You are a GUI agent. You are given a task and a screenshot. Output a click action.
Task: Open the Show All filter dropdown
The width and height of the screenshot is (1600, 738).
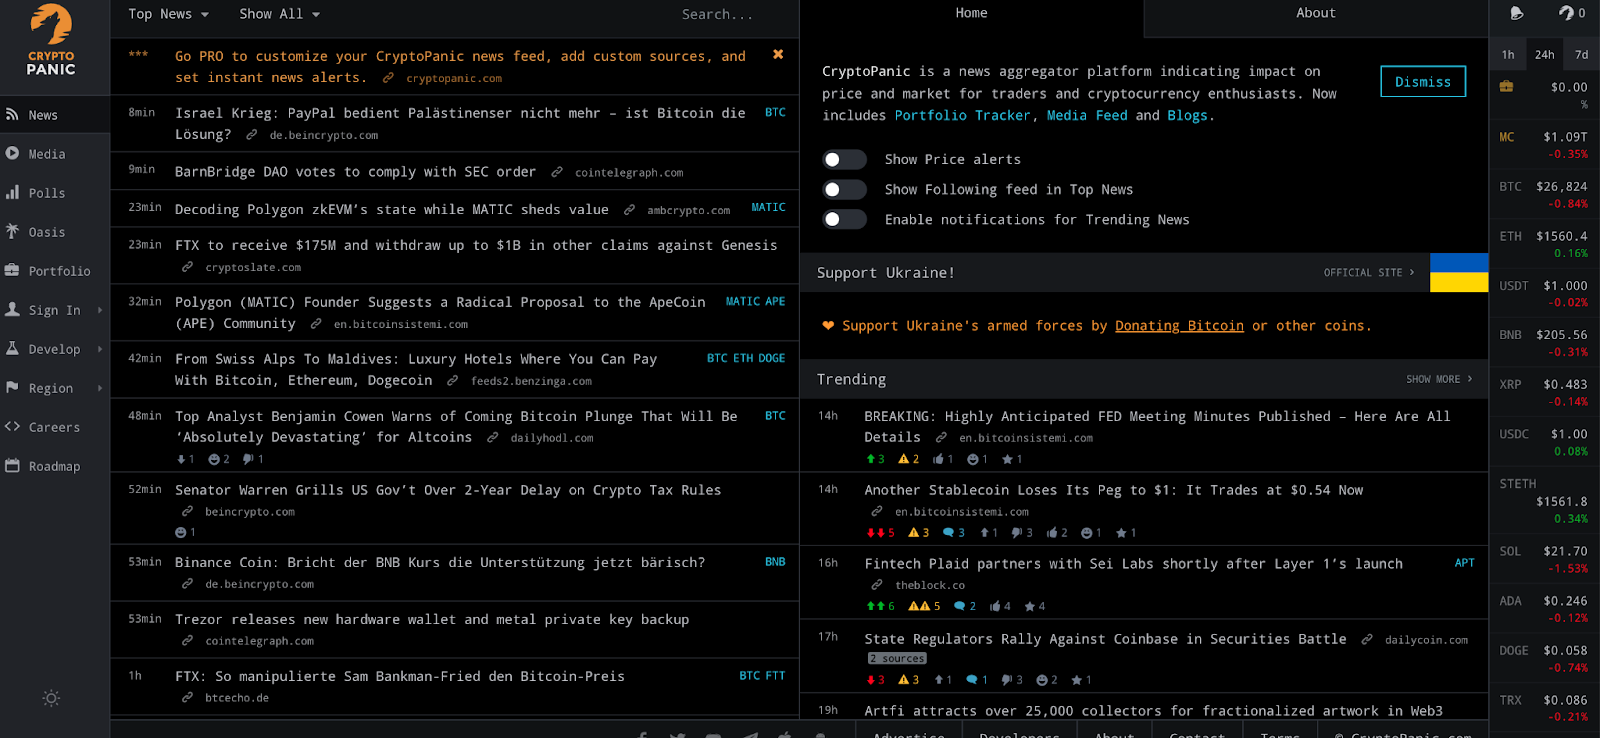click(x=280, y=14)
